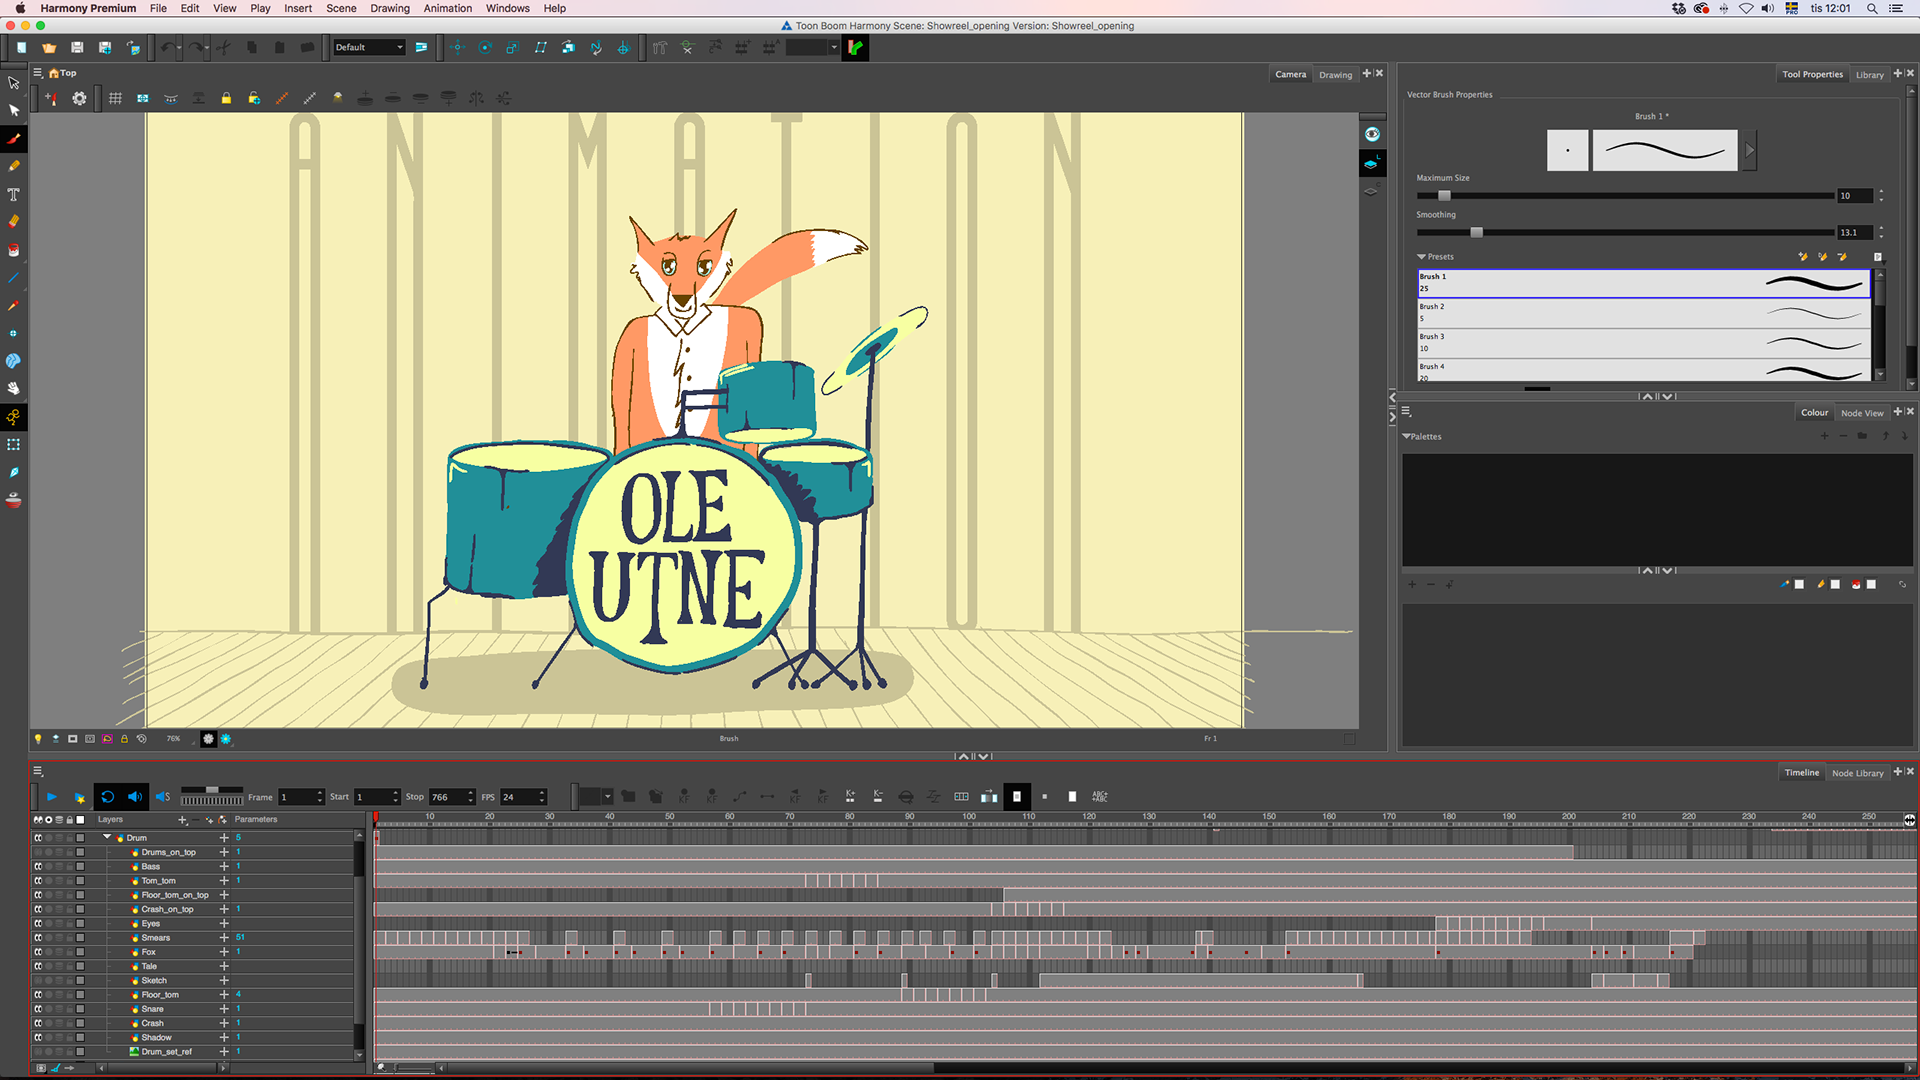Collapse the Drum layer group
The width and height of the screenshot is (1920, 1080).
107,837
